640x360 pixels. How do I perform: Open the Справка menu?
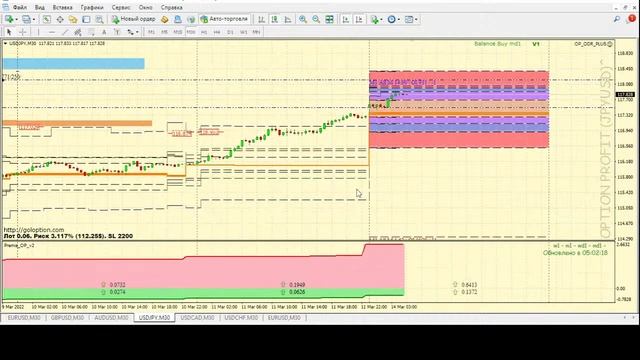point(171,7)
